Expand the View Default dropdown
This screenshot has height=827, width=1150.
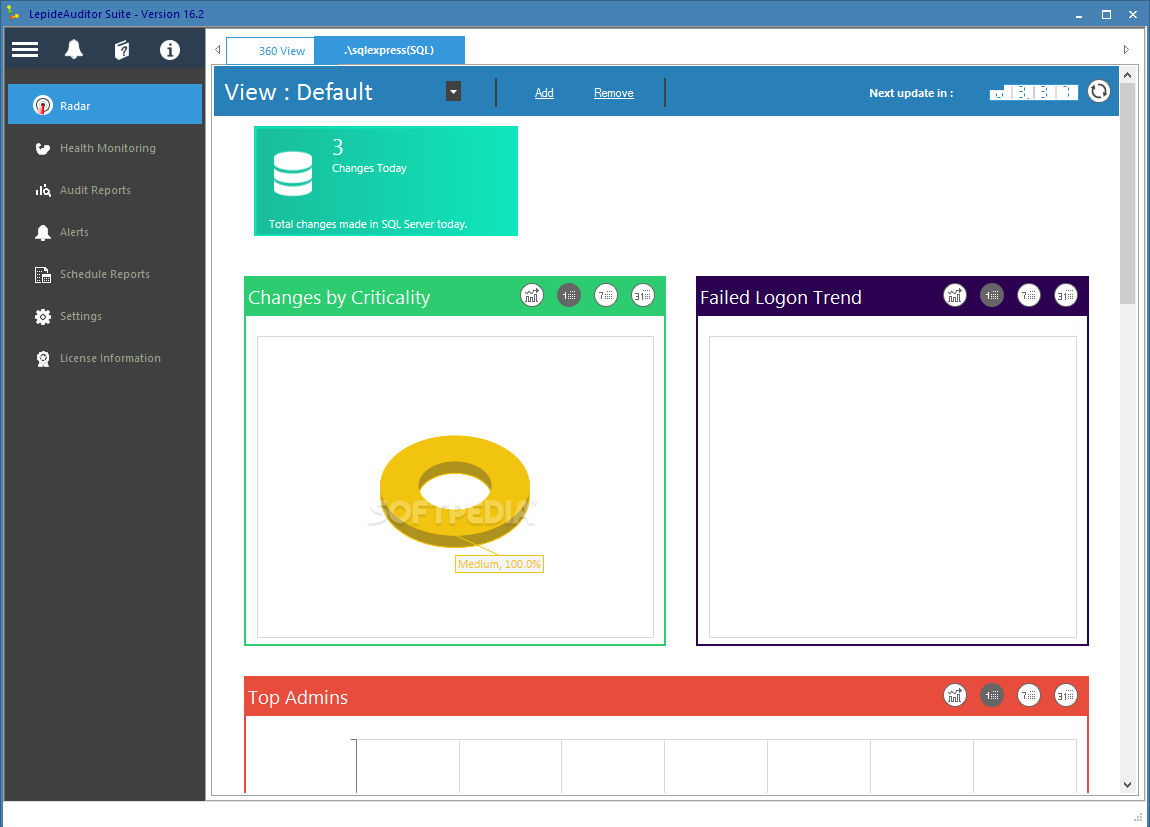click(x=453, y=92)
